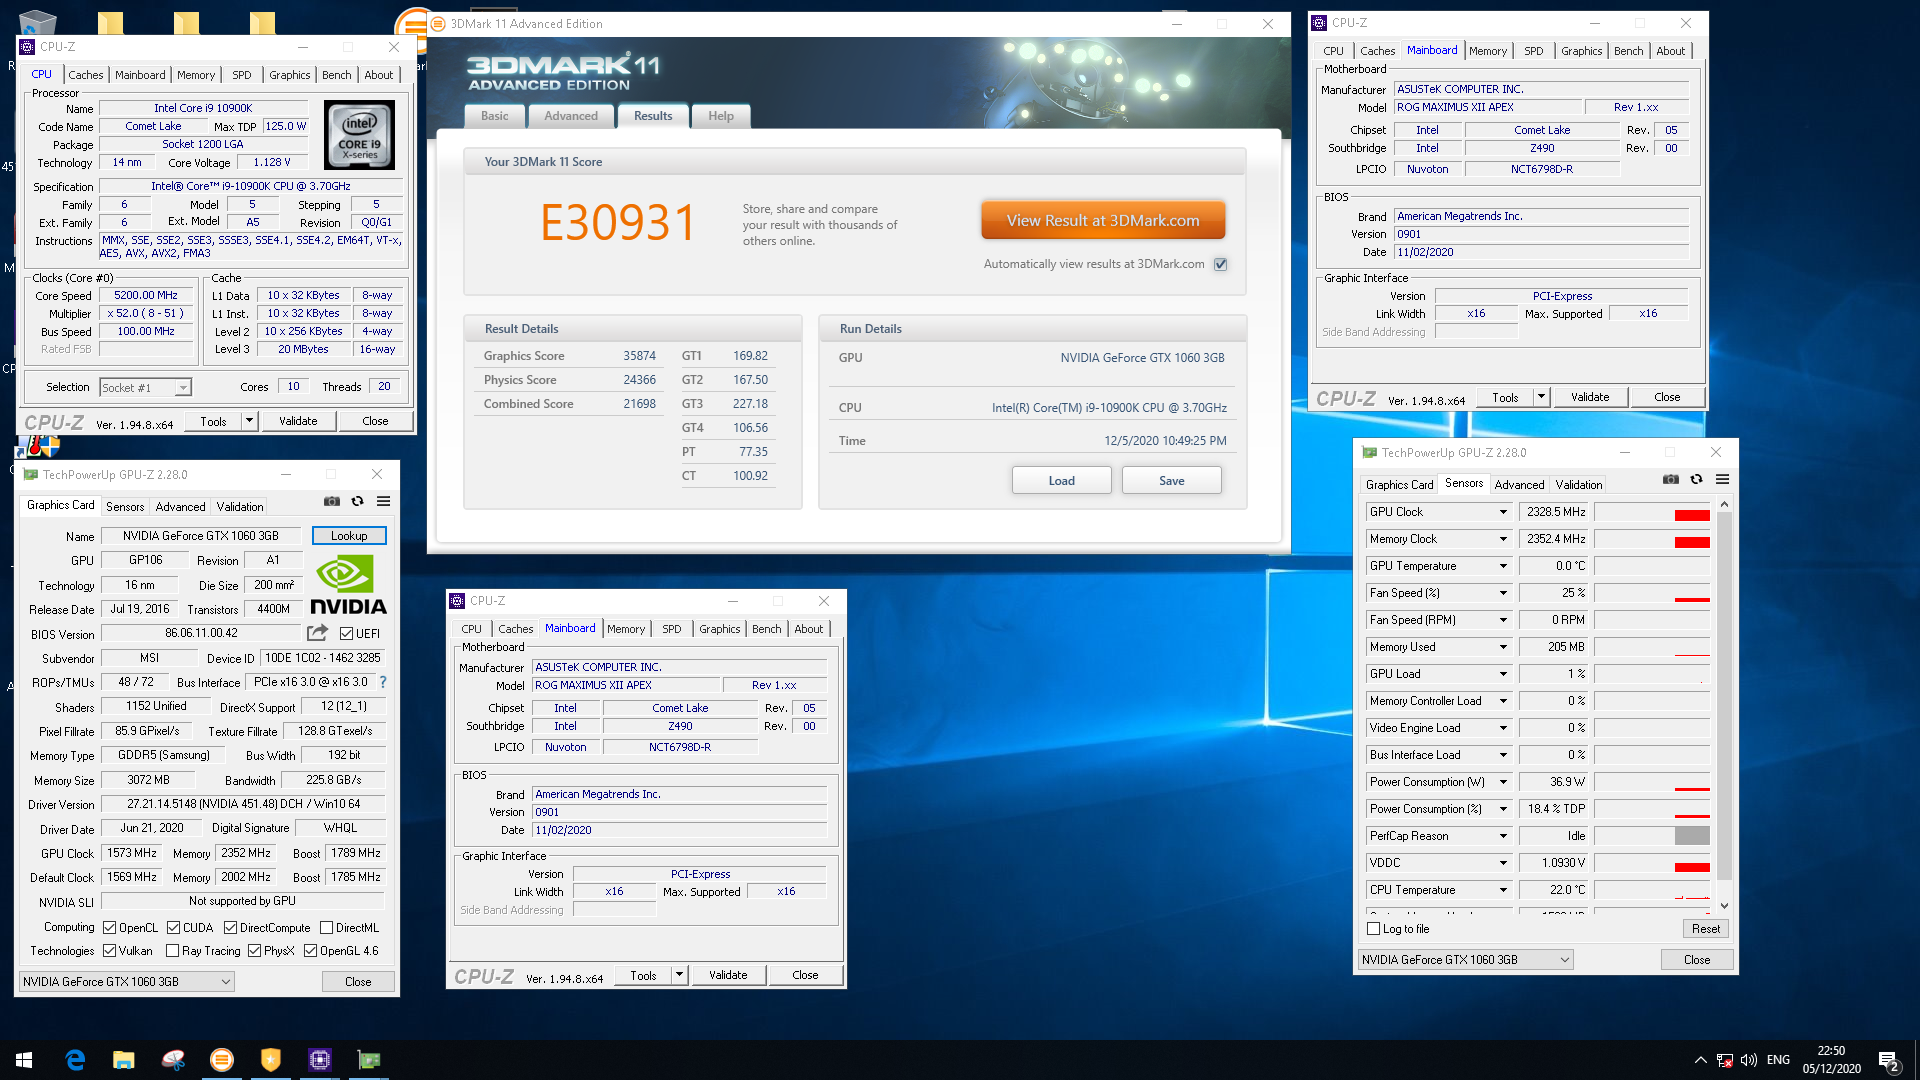Click Reset button in GPU-Z Sensors window

1706,929
